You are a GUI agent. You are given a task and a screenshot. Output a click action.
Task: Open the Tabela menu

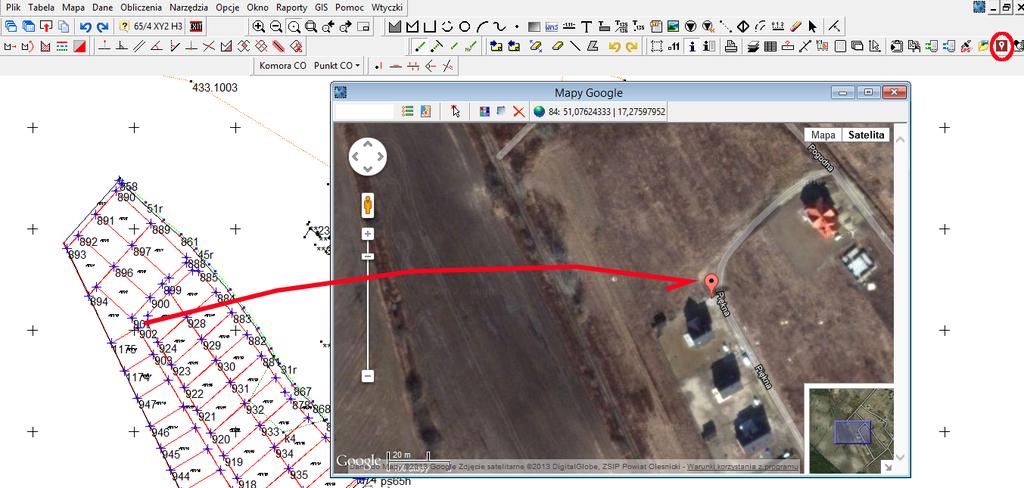[42, 8]
